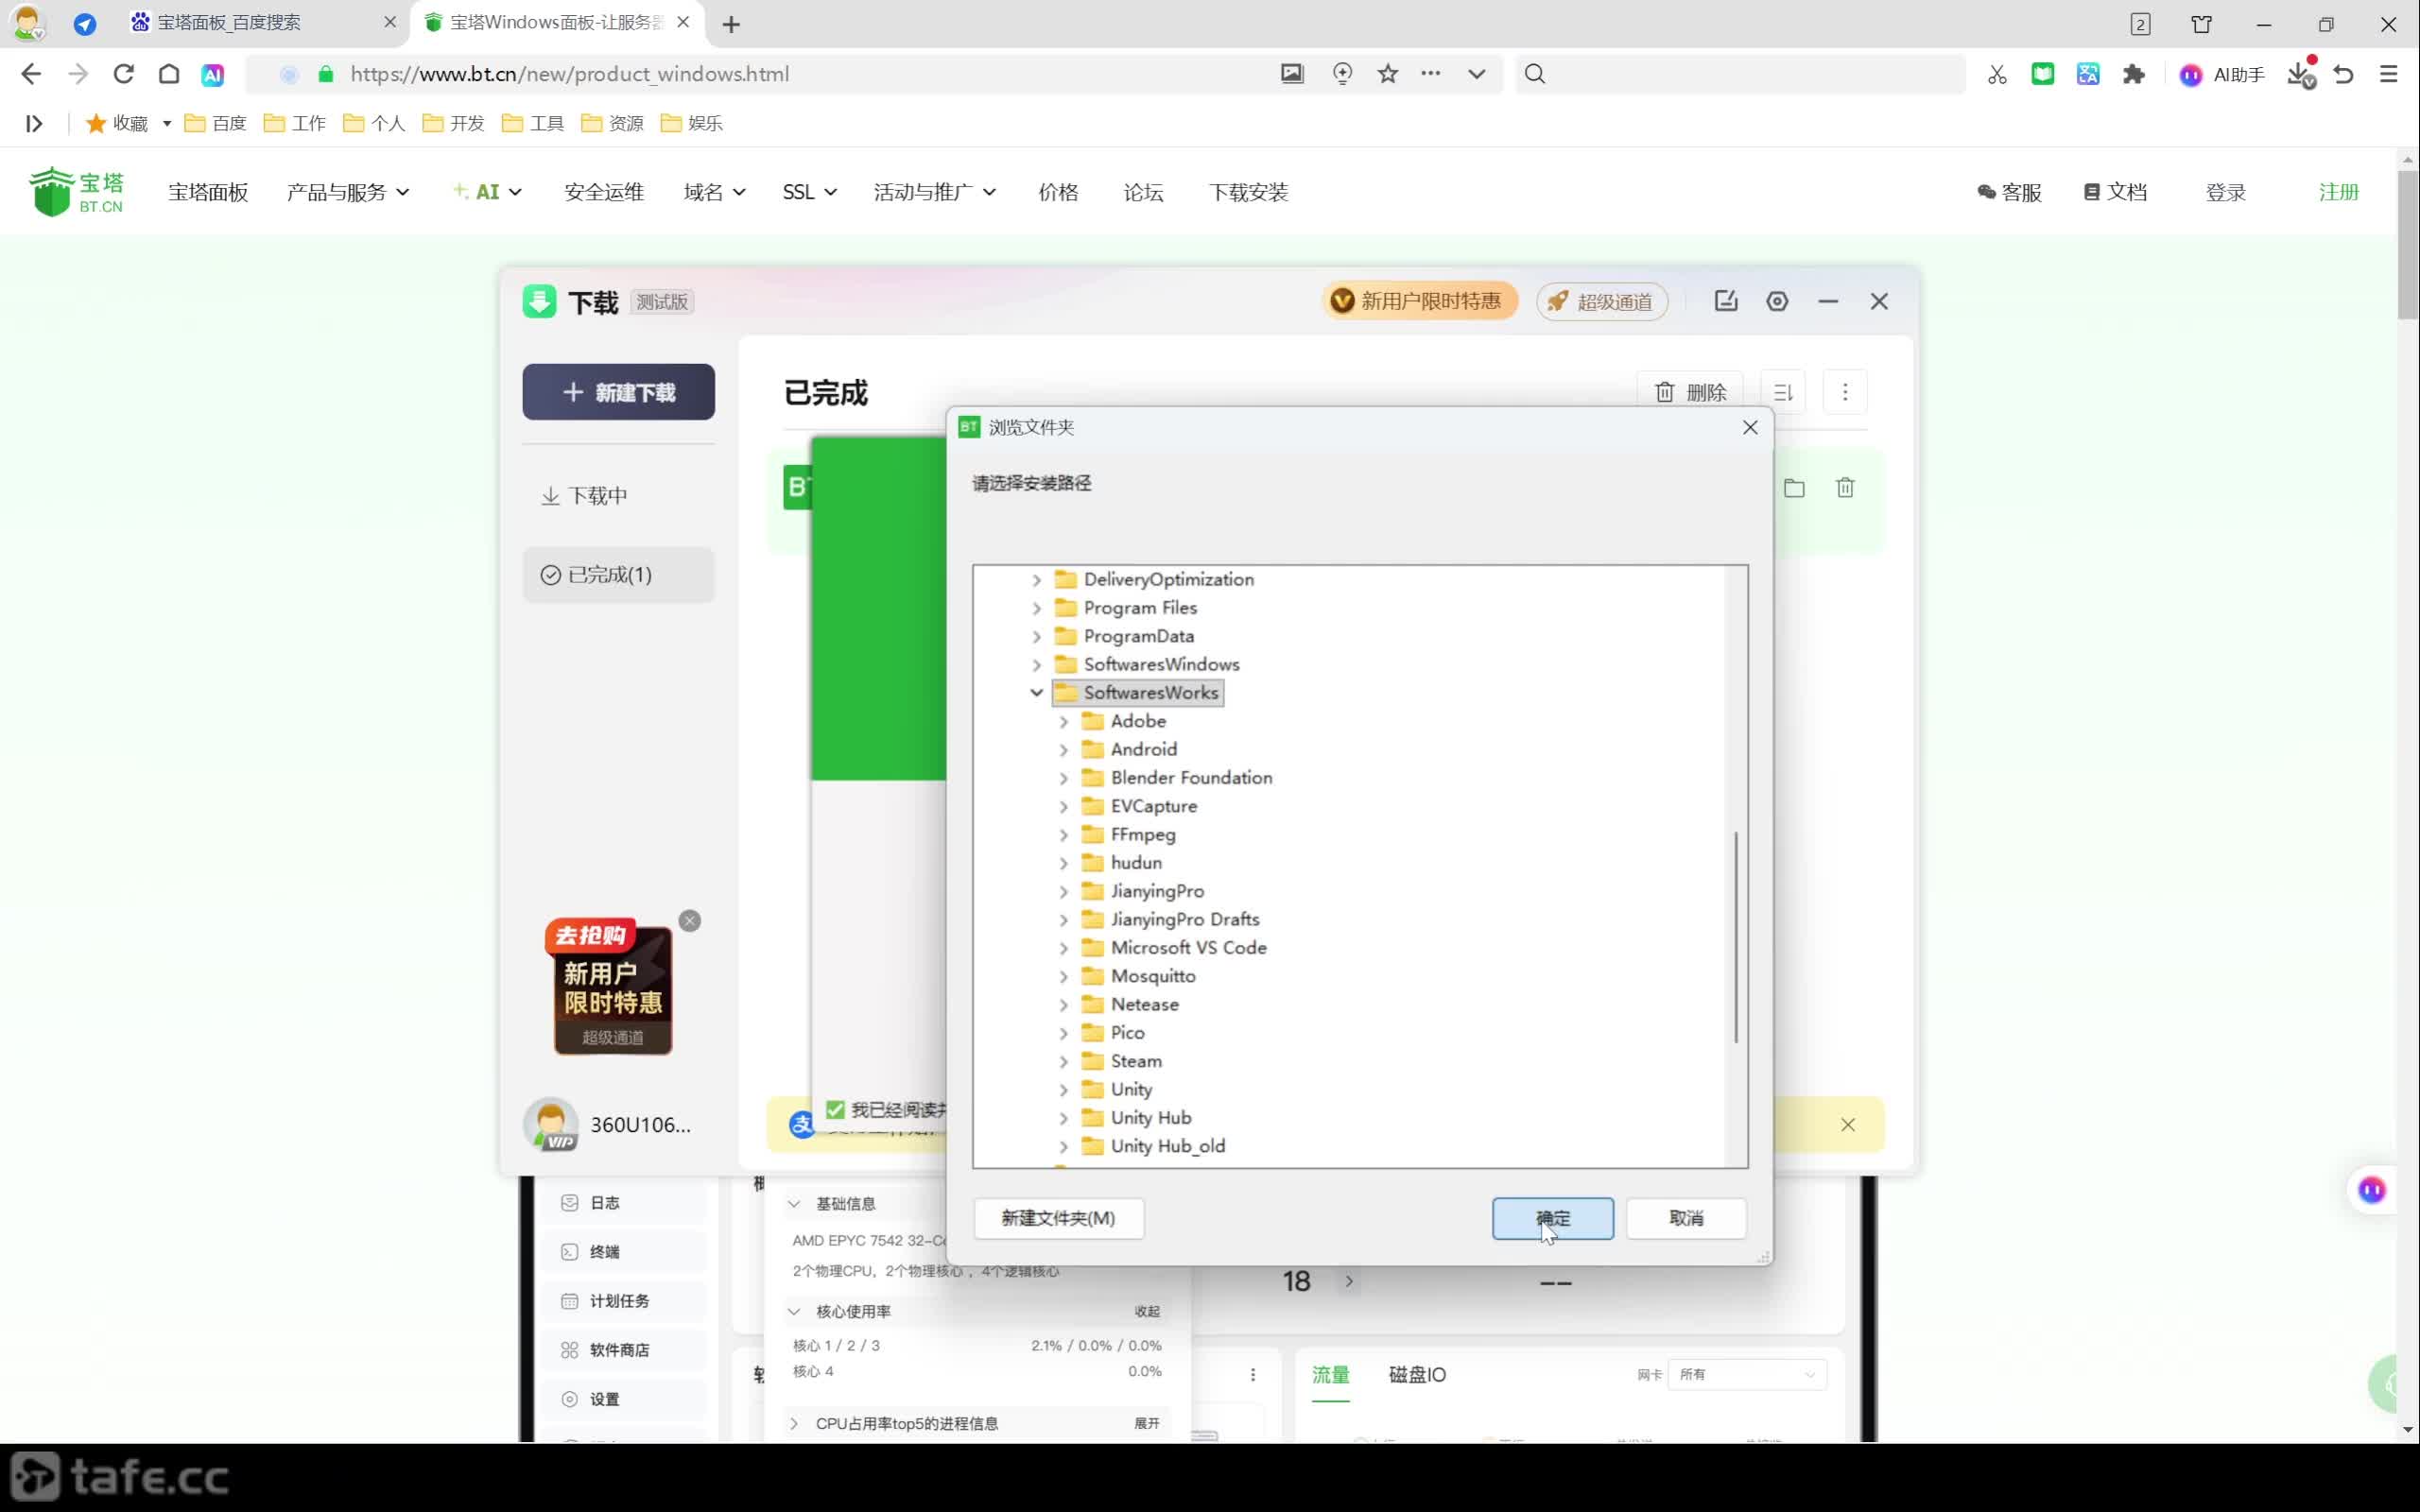Open containing folder for the downloaded file
Screen dimensions: 2420x1512
tap(1794, 488)
